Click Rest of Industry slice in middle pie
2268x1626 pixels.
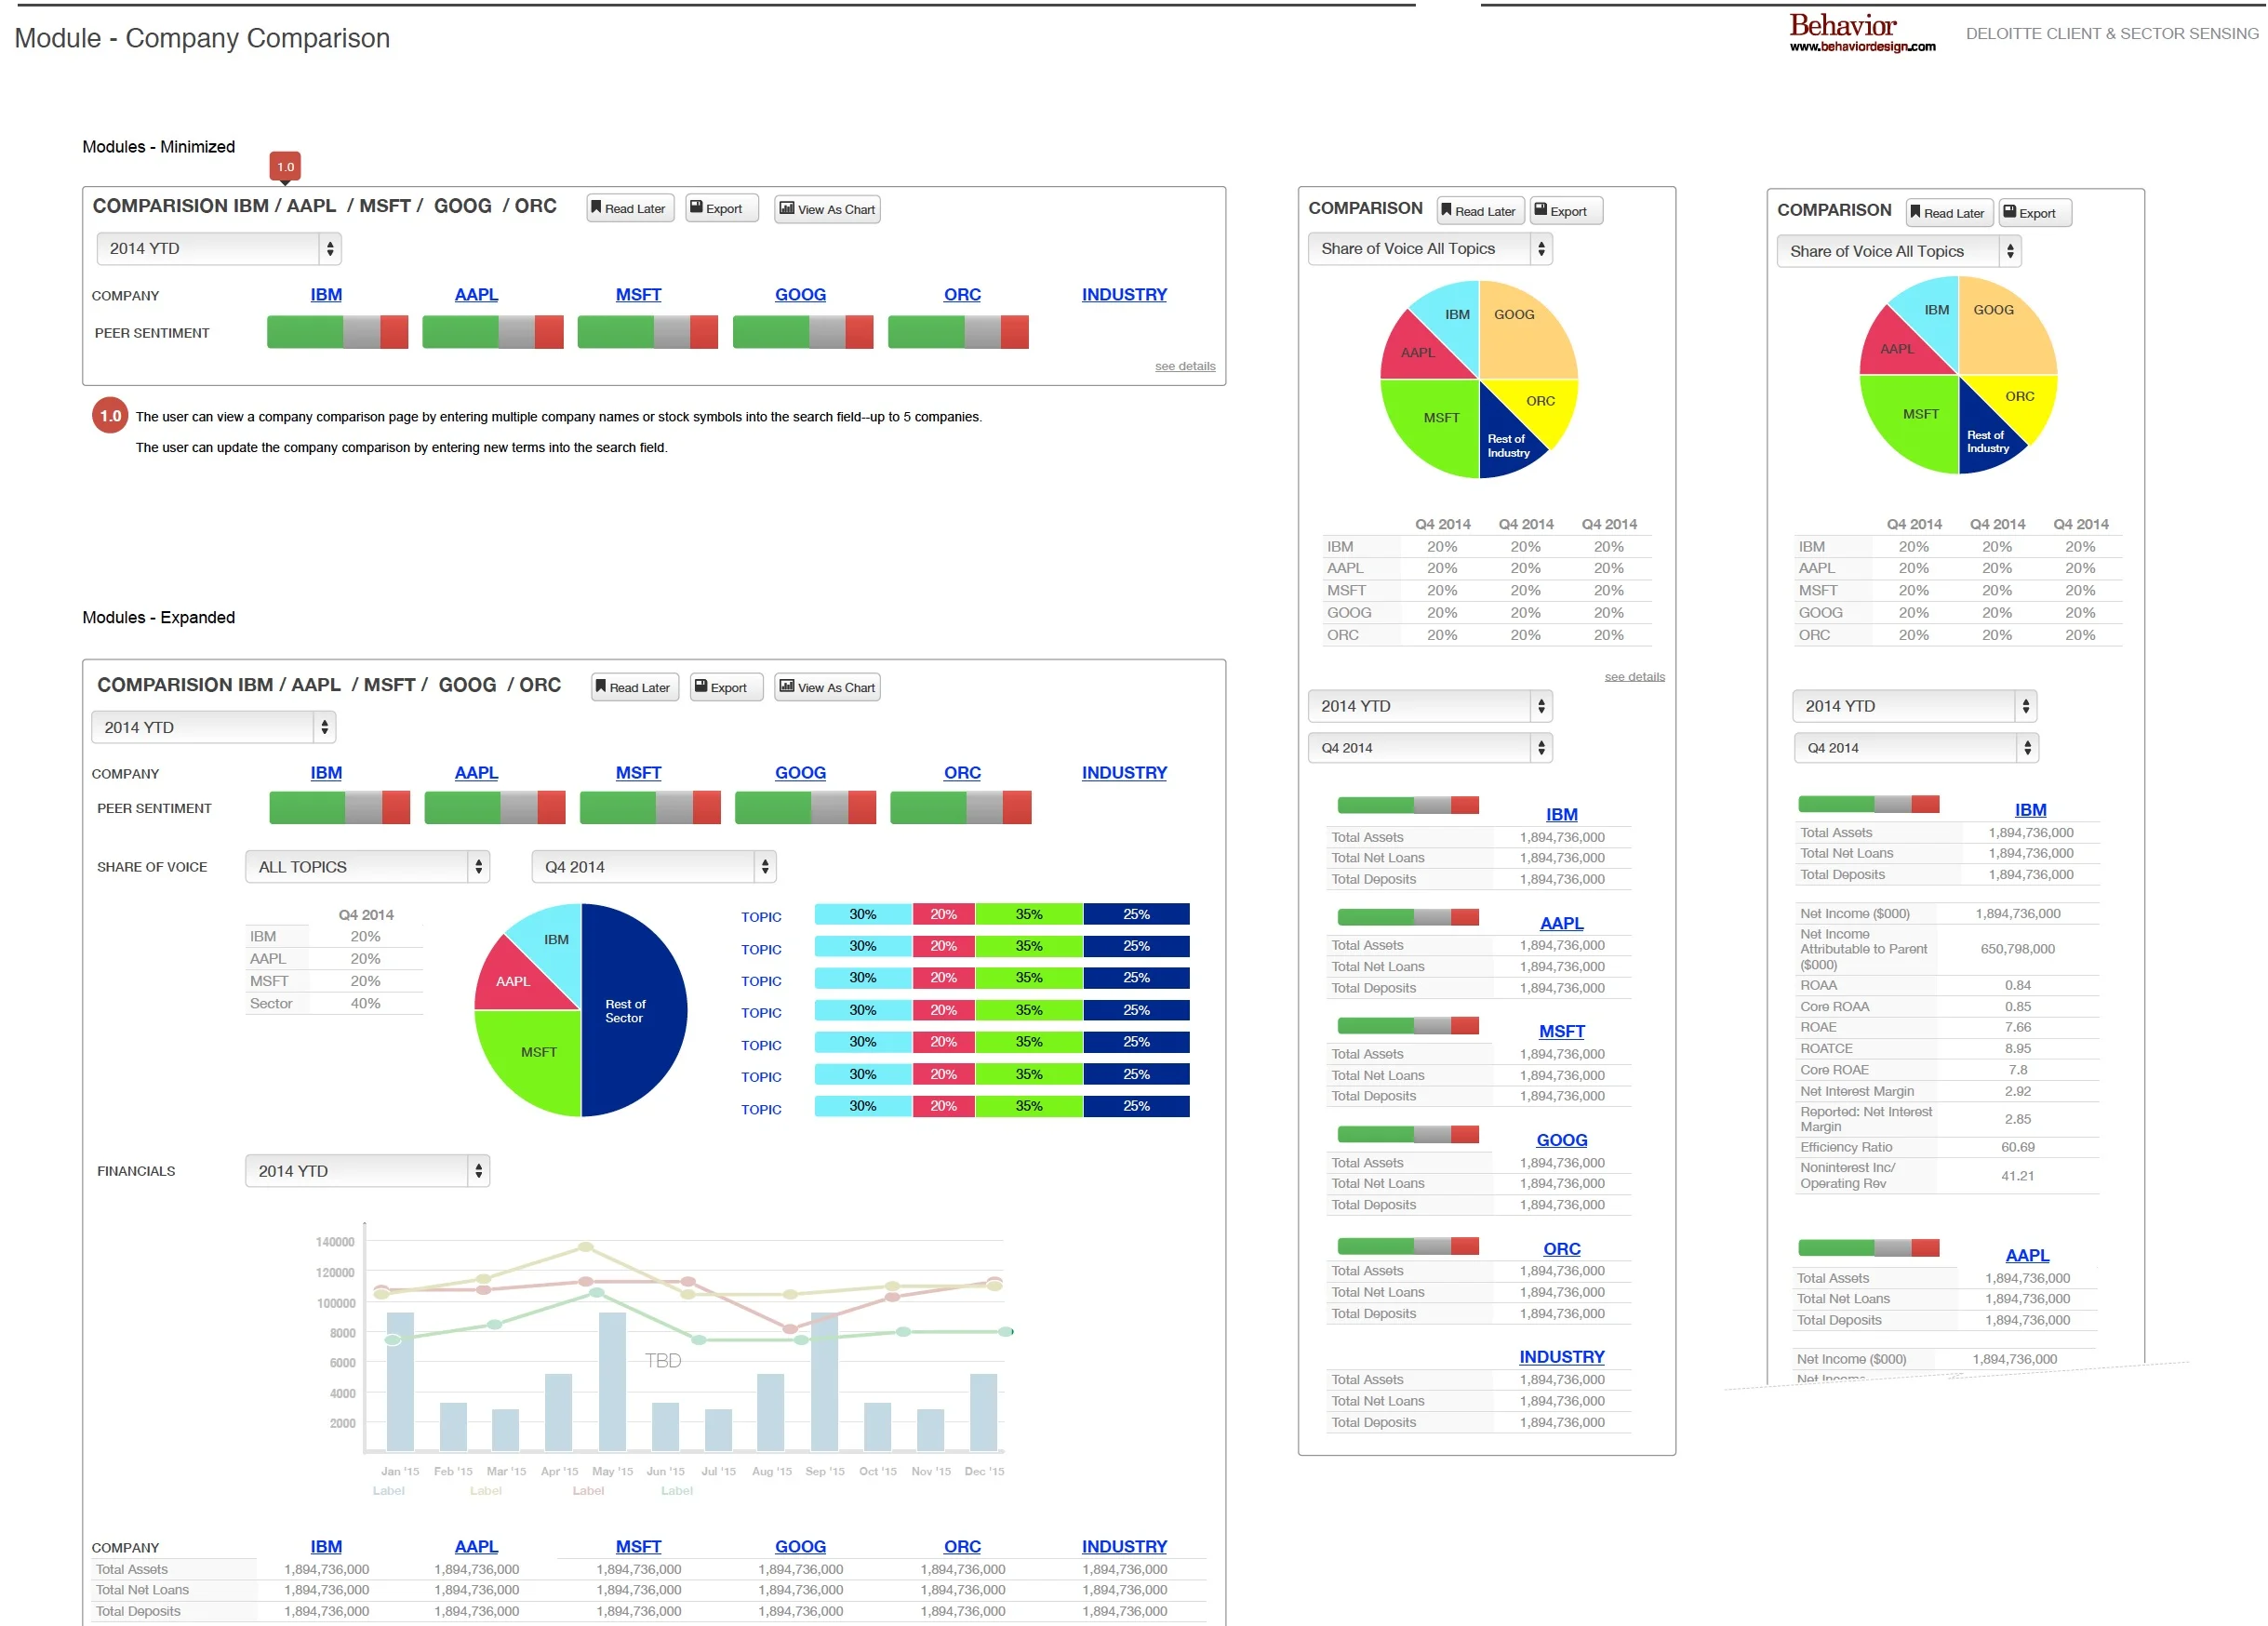tap(1510, 440)
